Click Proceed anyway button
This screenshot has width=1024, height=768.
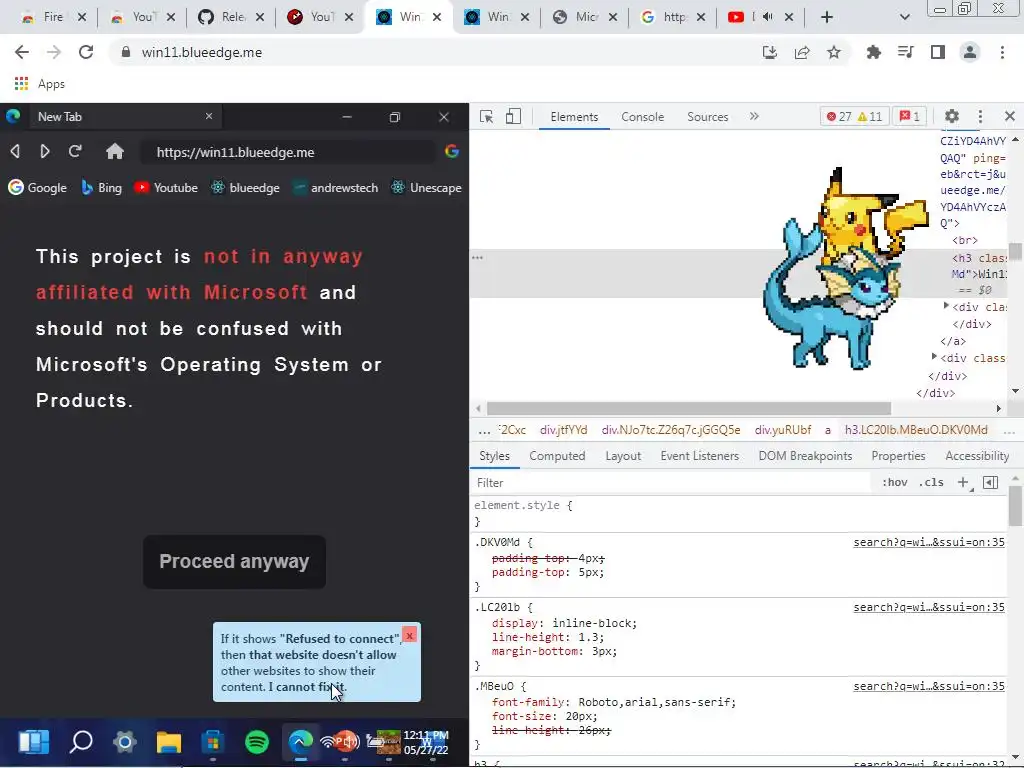pos(234,562)
